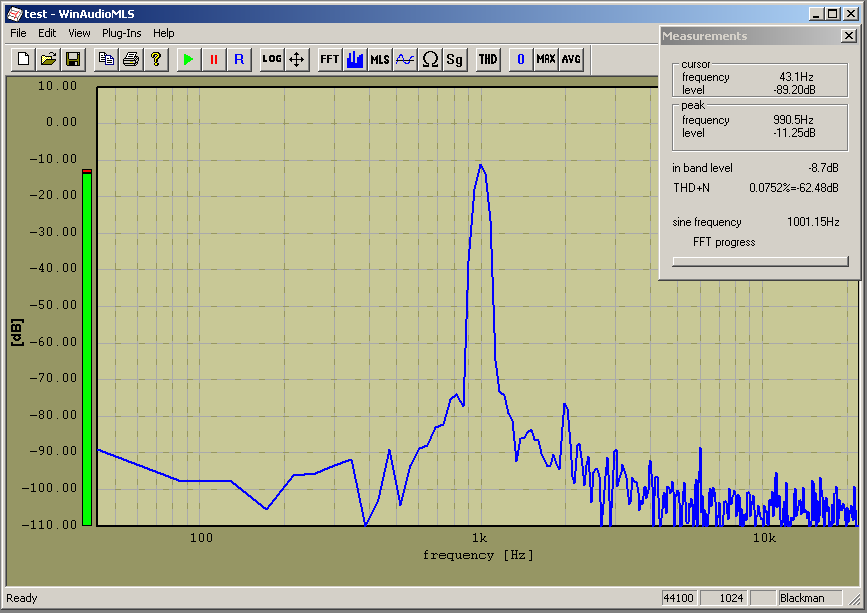This screenshot has width=867, height=613.
Task: Pause measurement with the red pause button
Action: click(213, 59)
